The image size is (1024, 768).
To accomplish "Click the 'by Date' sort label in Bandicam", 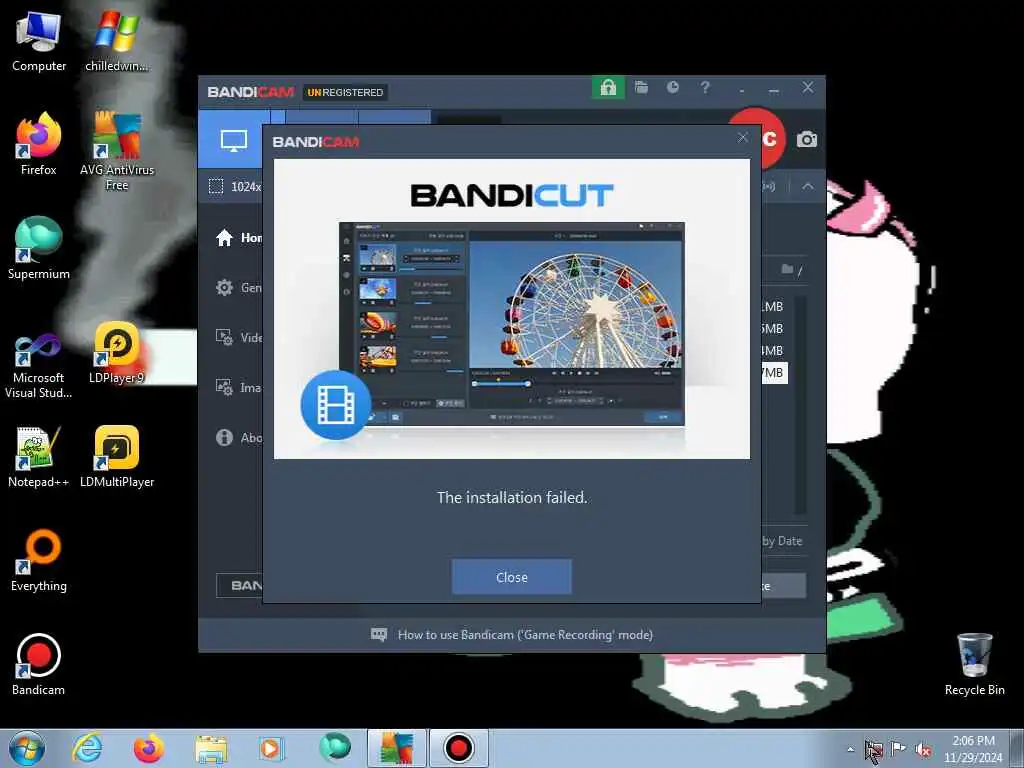I will click(782, 541).
